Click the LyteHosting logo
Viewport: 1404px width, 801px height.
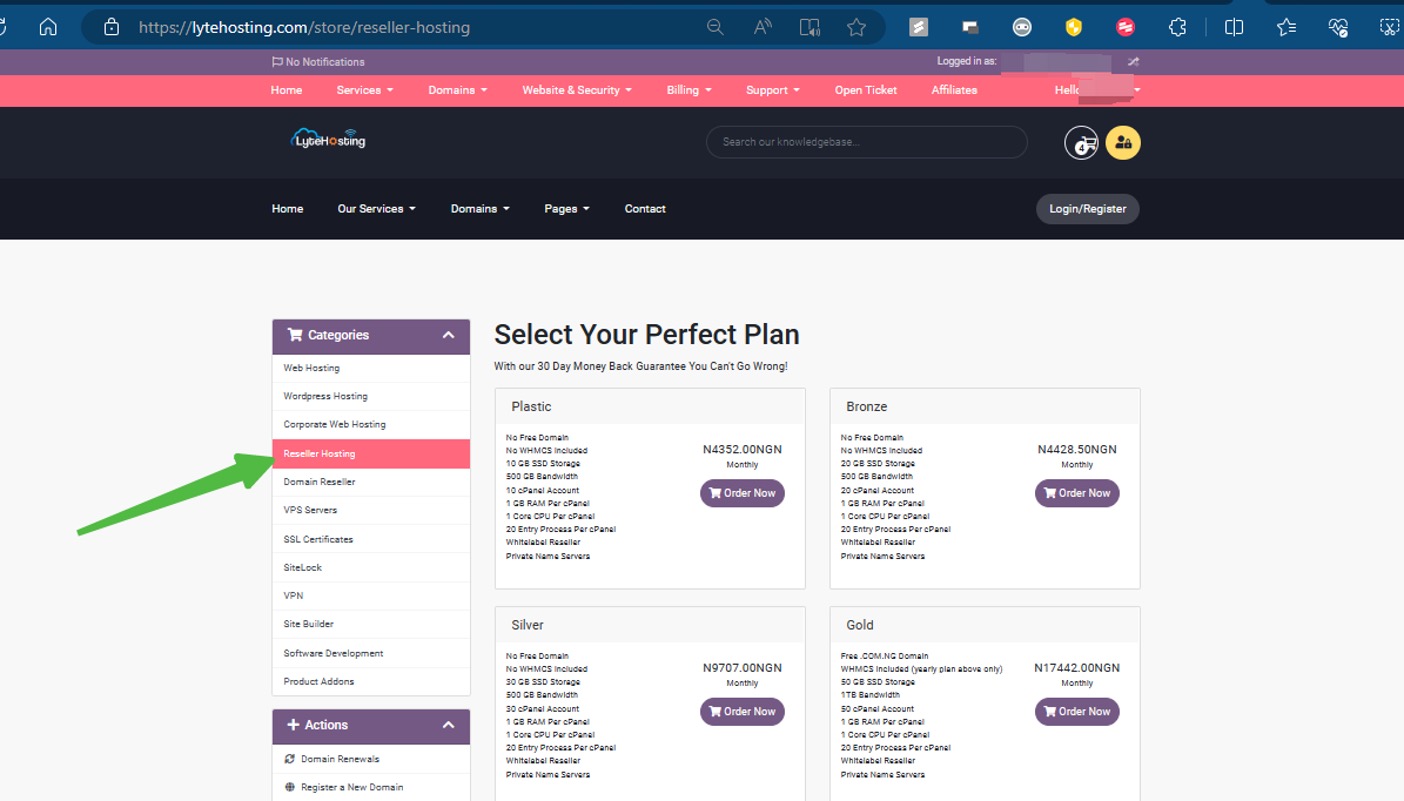click(329, 140)
